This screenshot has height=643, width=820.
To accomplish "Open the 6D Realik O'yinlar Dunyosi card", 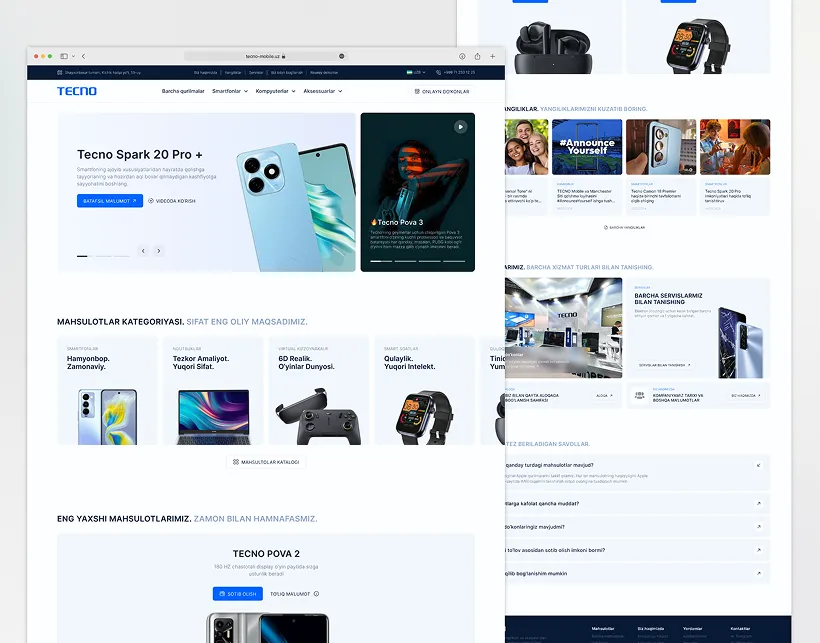I will [318, 391].
